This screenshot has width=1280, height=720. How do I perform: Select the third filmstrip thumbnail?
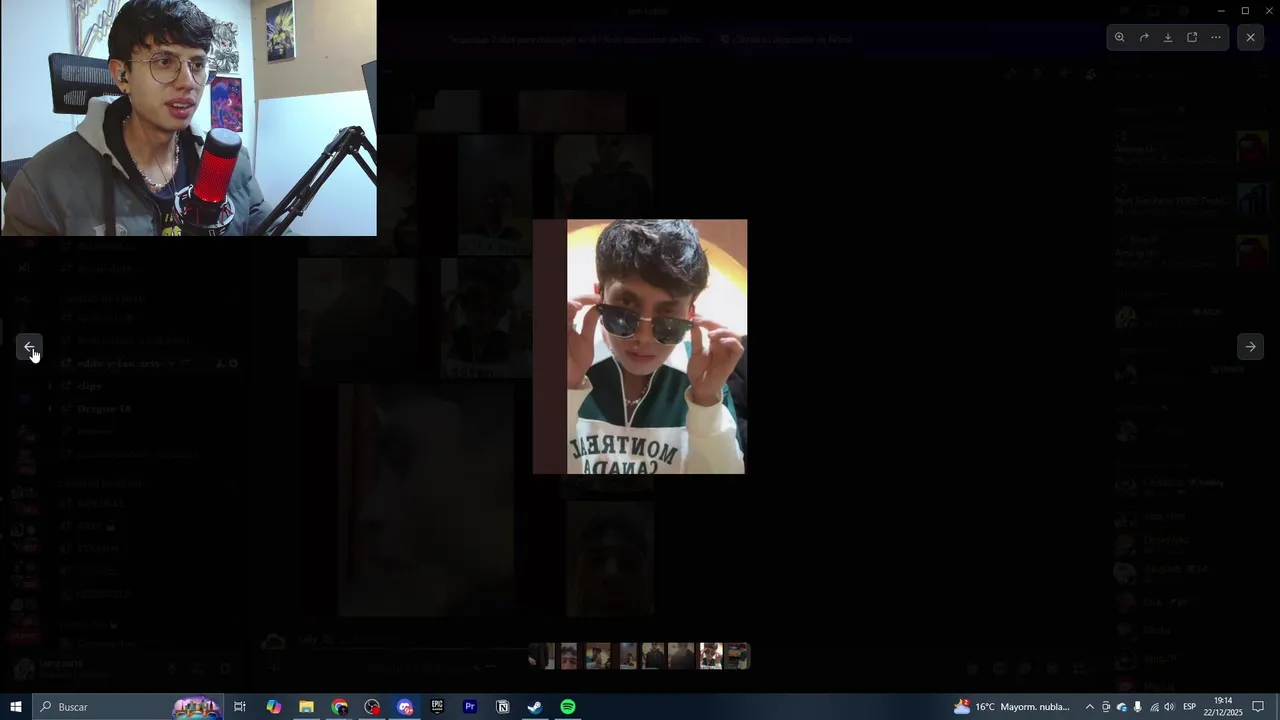pos(598,656)
